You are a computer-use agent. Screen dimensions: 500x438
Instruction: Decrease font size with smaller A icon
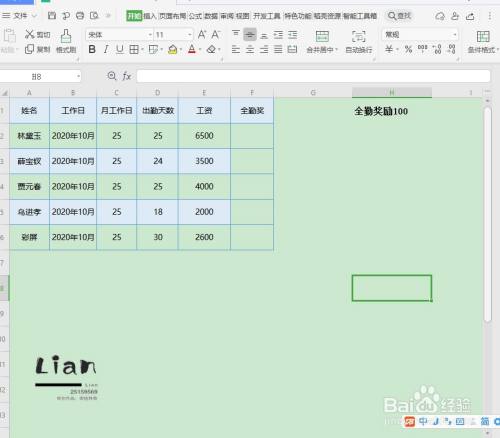tap(216, 34)
